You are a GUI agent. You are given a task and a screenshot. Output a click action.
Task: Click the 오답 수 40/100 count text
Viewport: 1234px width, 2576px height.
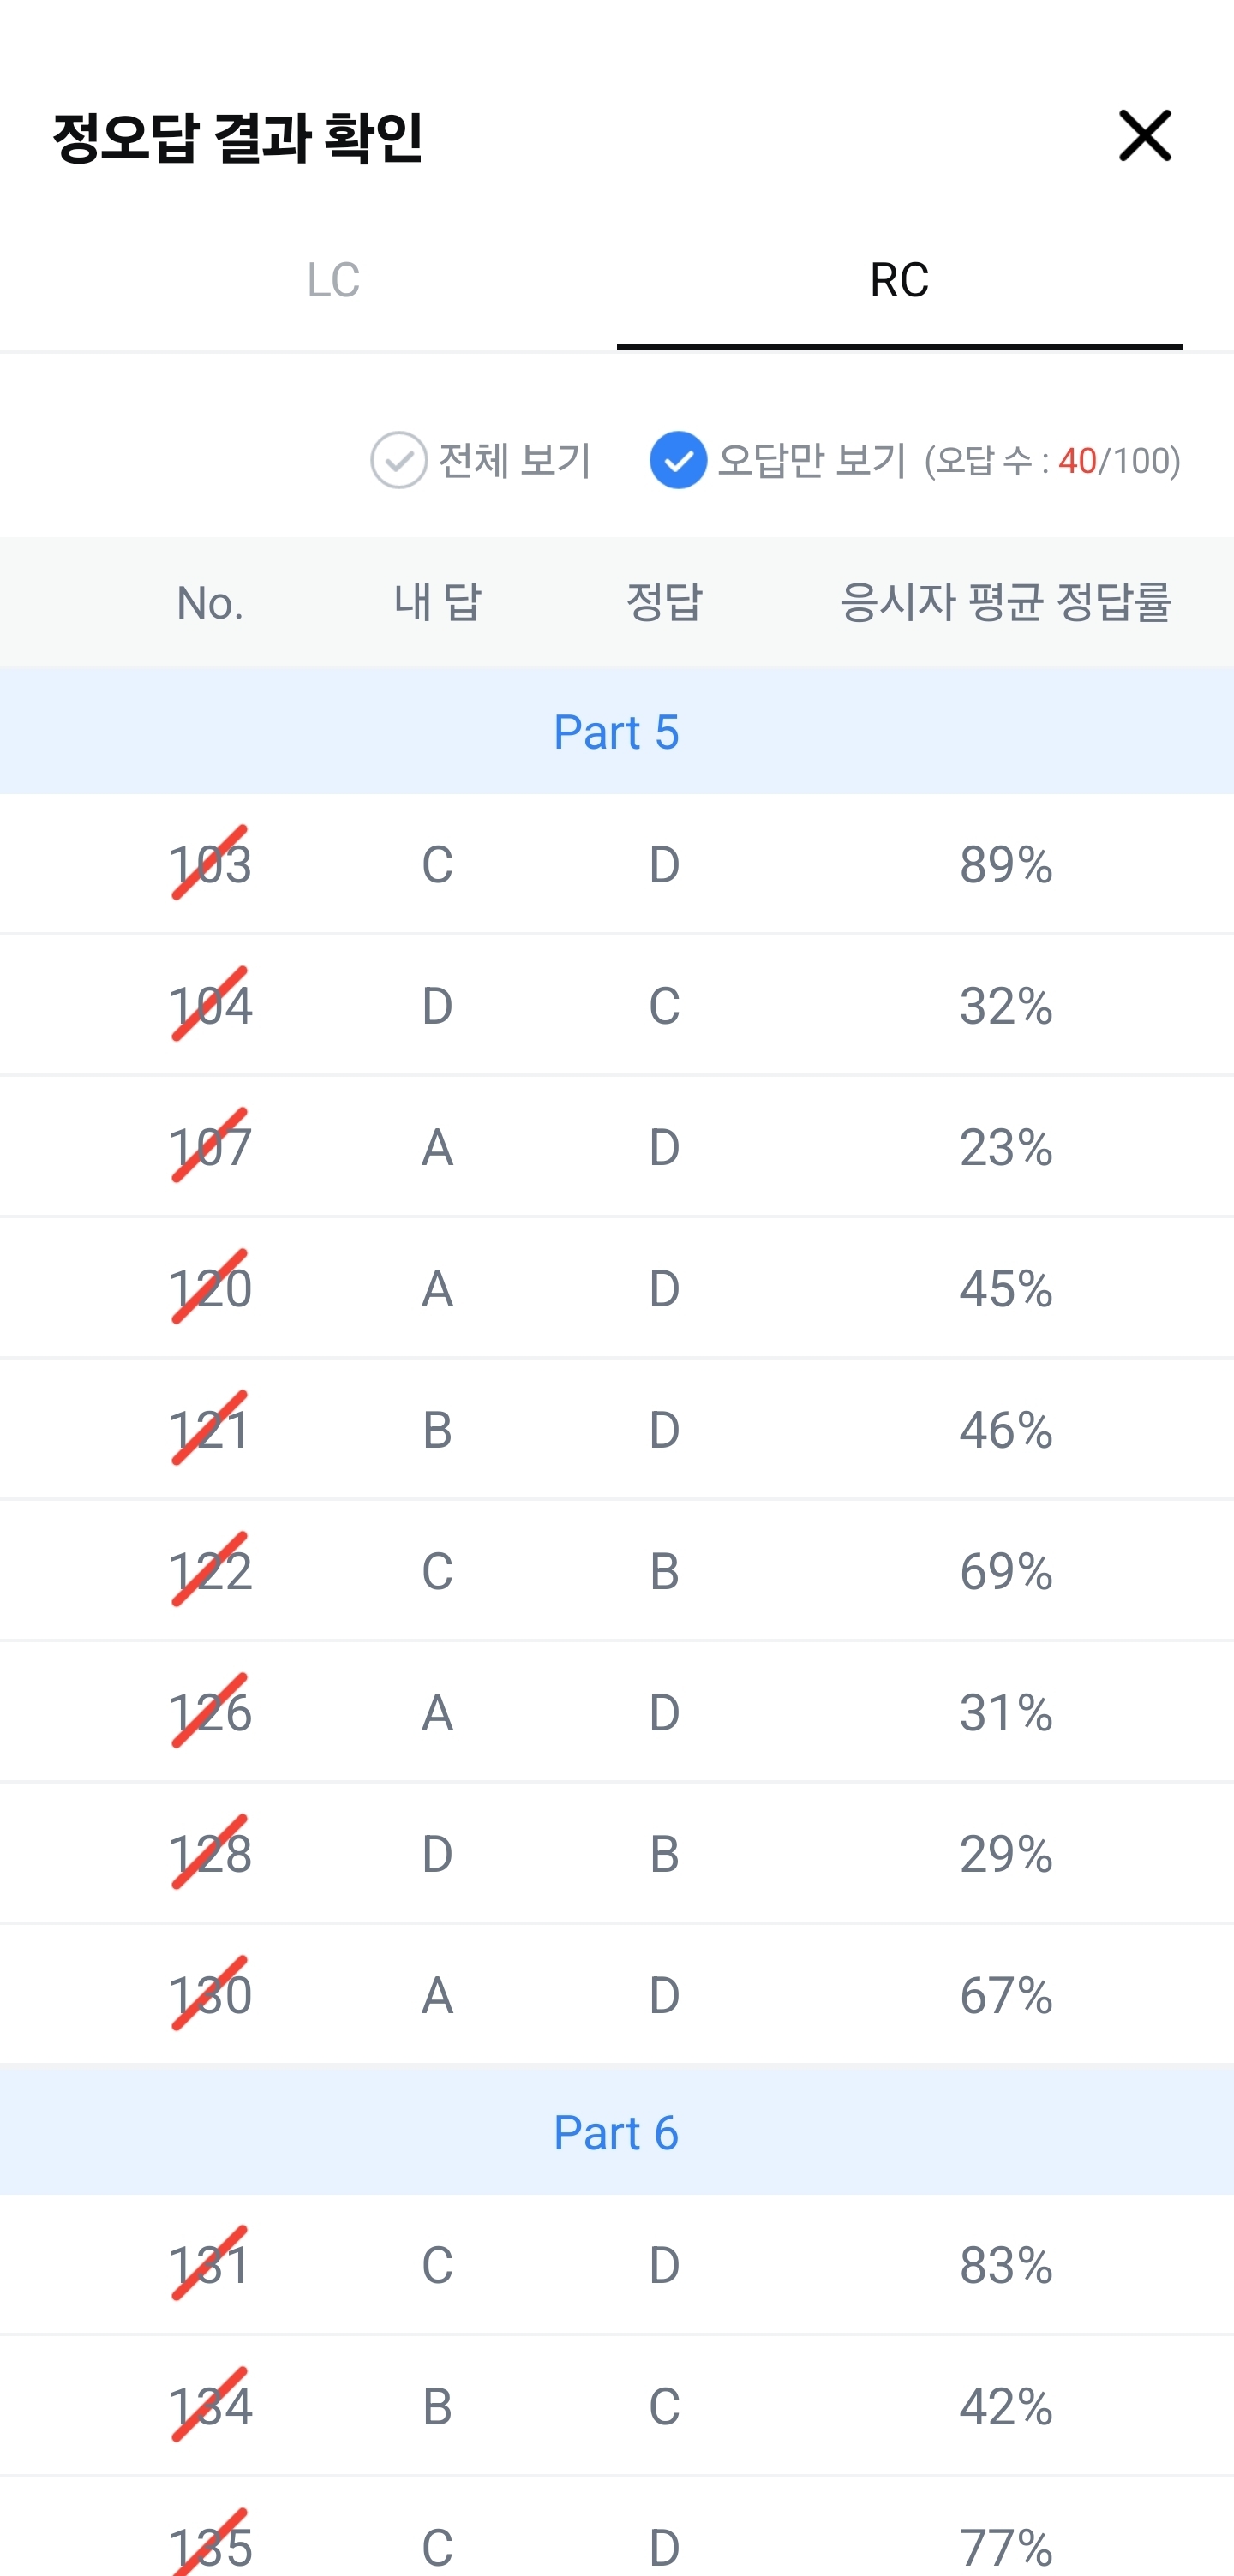click(1052, 461)
